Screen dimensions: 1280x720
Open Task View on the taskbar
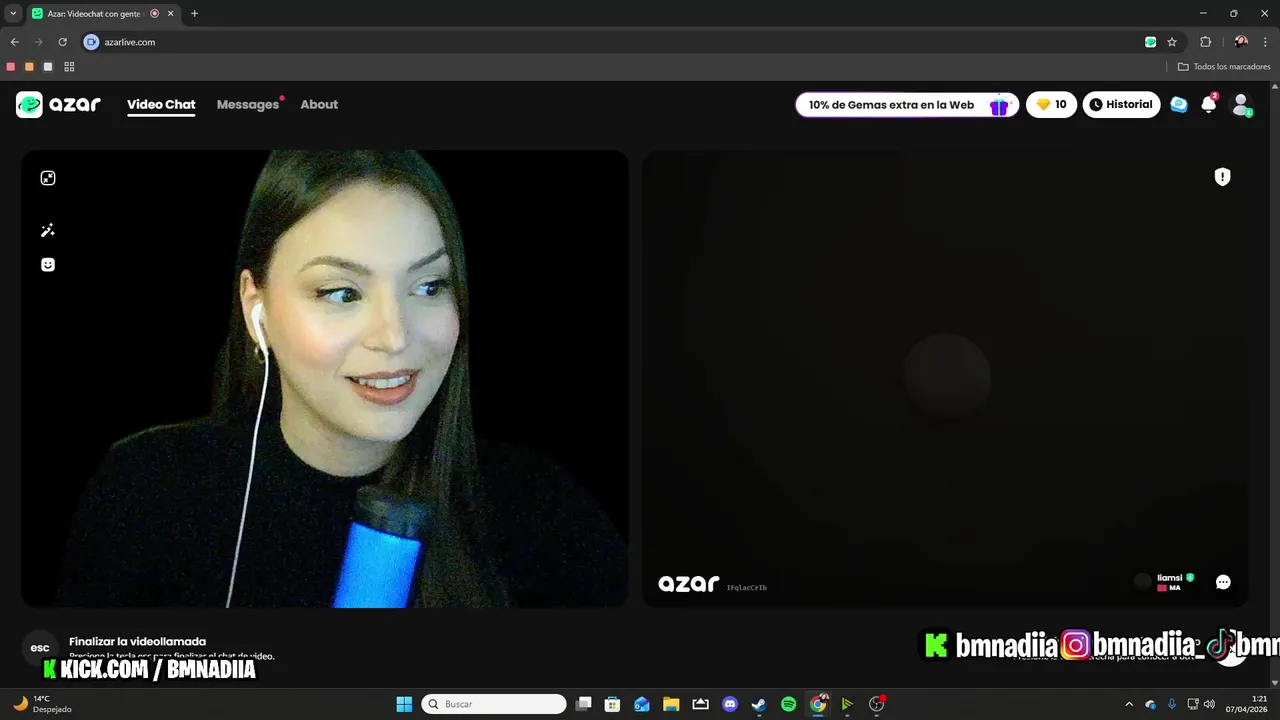coord(584,704)
